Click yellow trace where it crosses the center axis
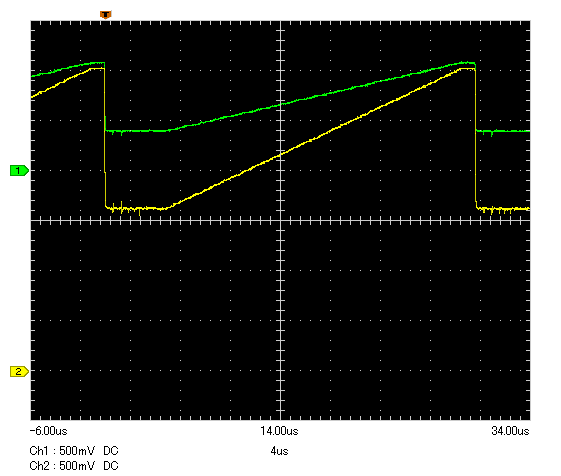Viewport: 561px width, 476px height. click(x=280, y=154)
